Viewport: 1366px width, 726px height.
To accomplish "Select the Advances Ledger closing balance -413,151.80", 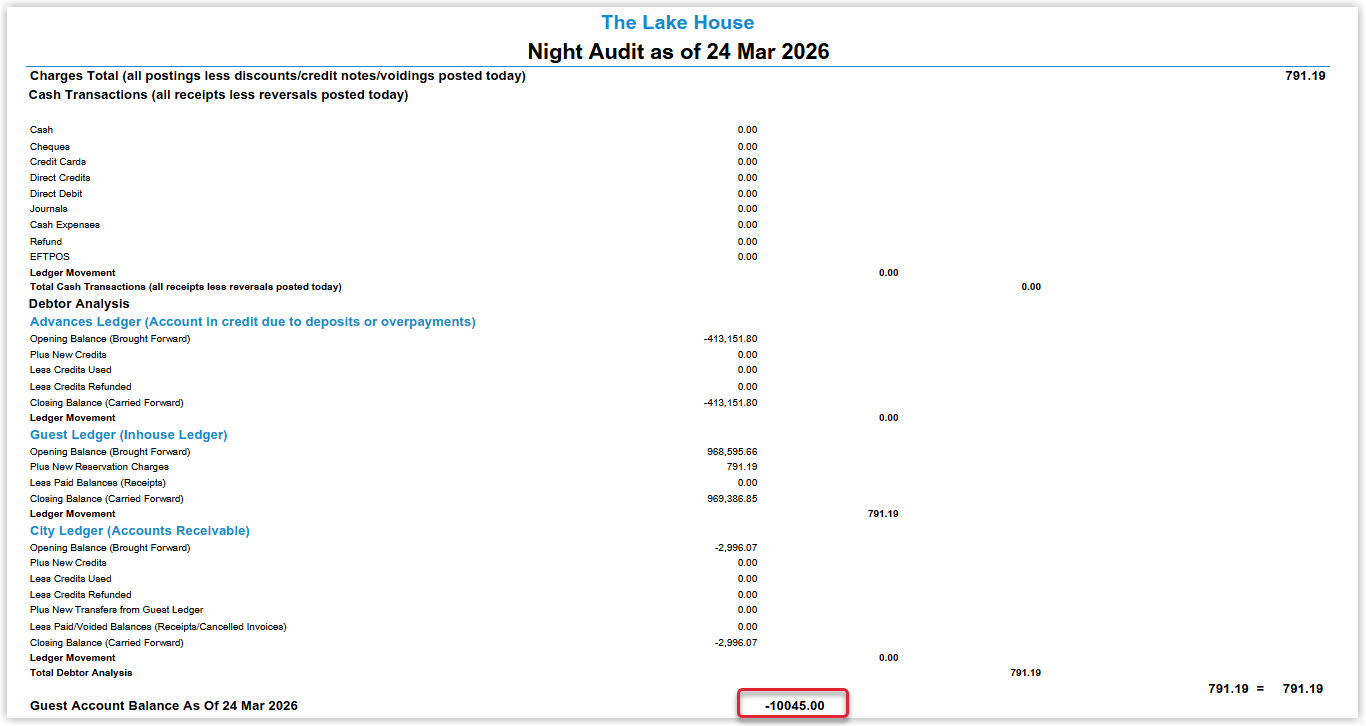I will (730, 403).
